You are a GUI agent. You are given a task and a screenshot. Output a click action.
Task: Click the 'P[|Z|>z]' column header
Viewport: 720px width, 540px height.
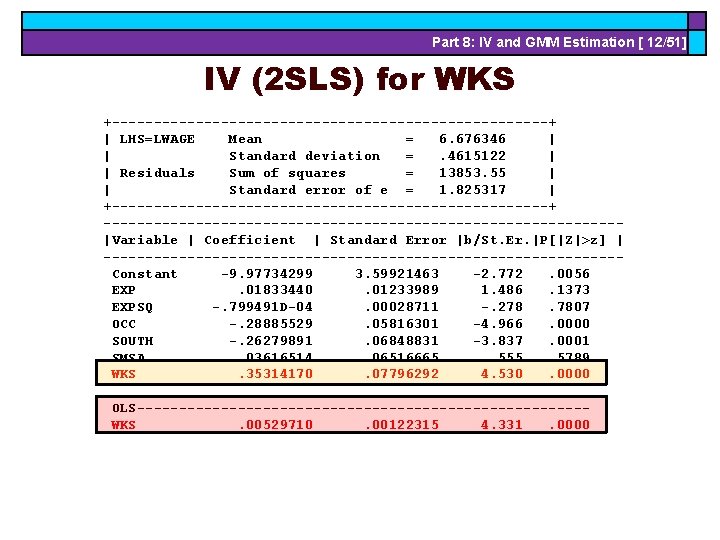[x=573, y=240]
